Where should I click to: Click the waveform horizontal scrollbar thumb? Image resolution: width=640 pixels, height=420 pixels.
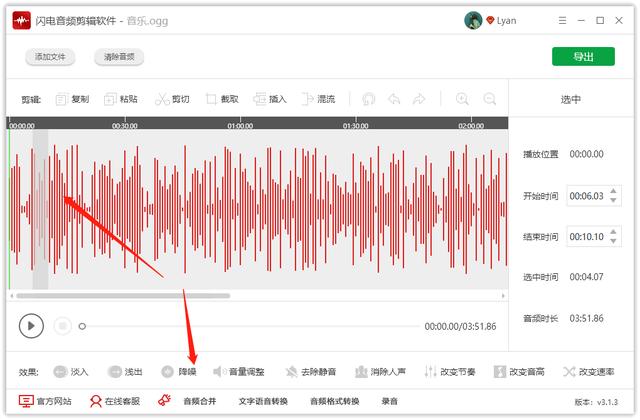click(x=123, y=296)
